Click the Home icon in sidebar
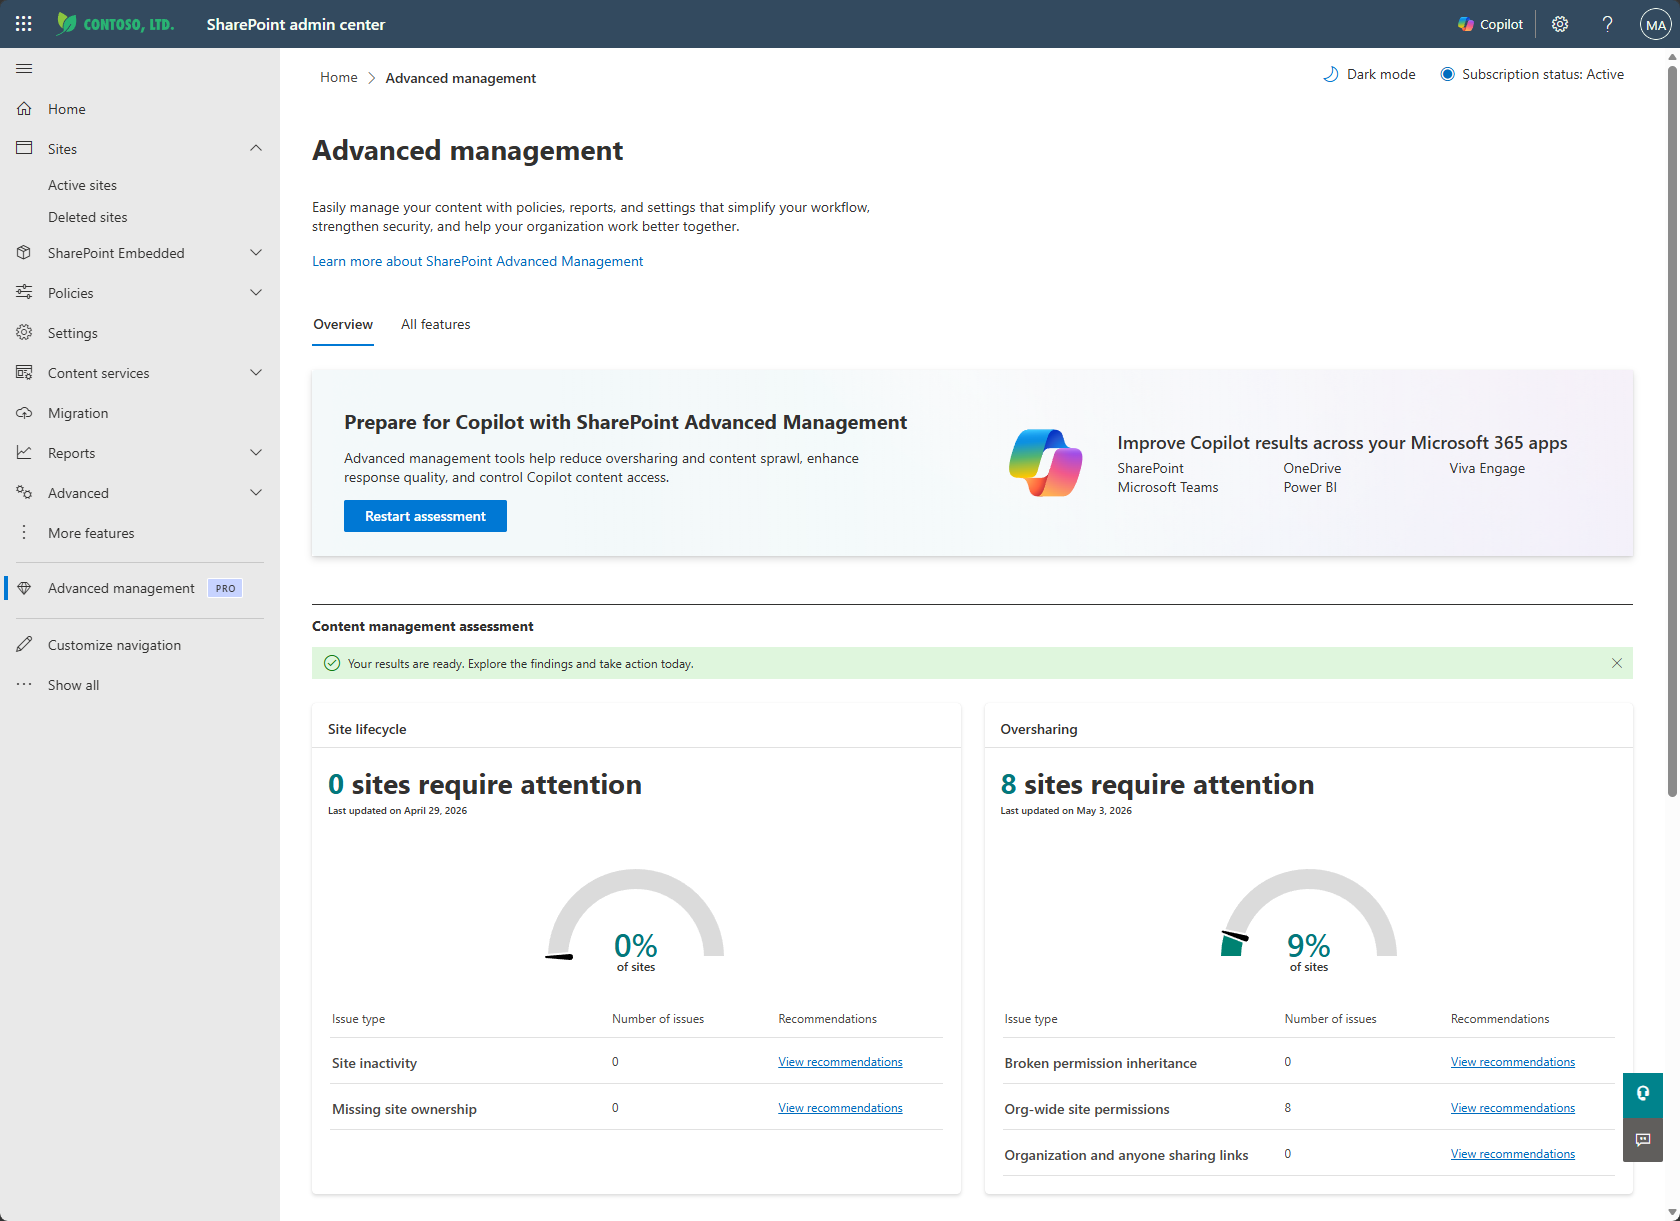The height and width of the screenshot is (1221, 1680). click(x=24, y=109)
